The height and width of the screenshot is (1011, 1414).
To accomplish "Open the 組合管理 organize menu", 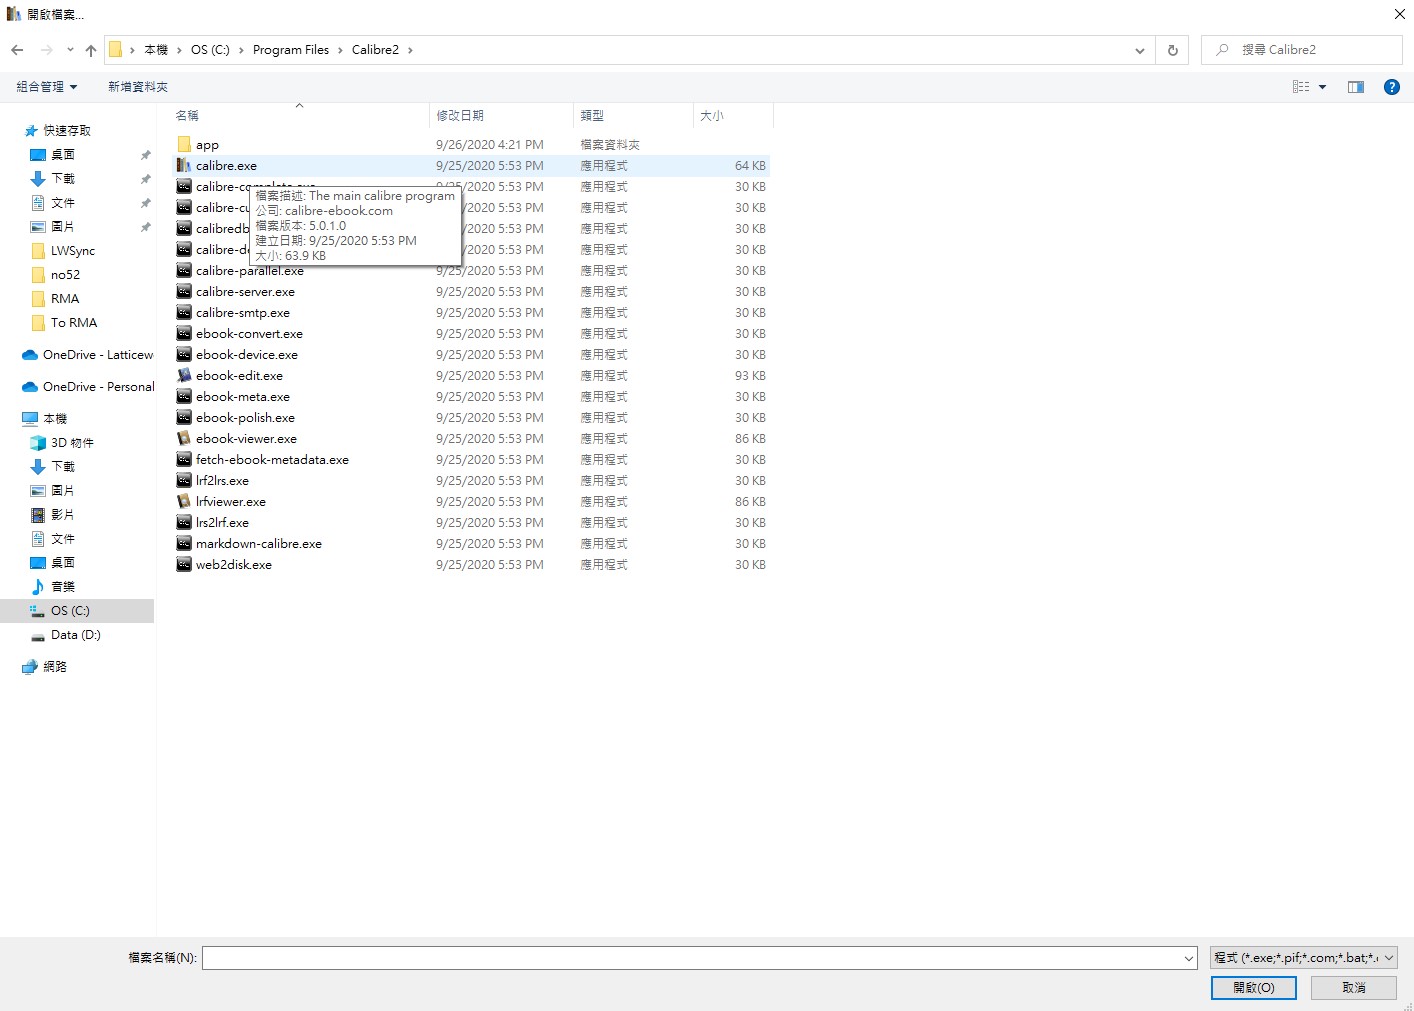I will tap(46, 87).
